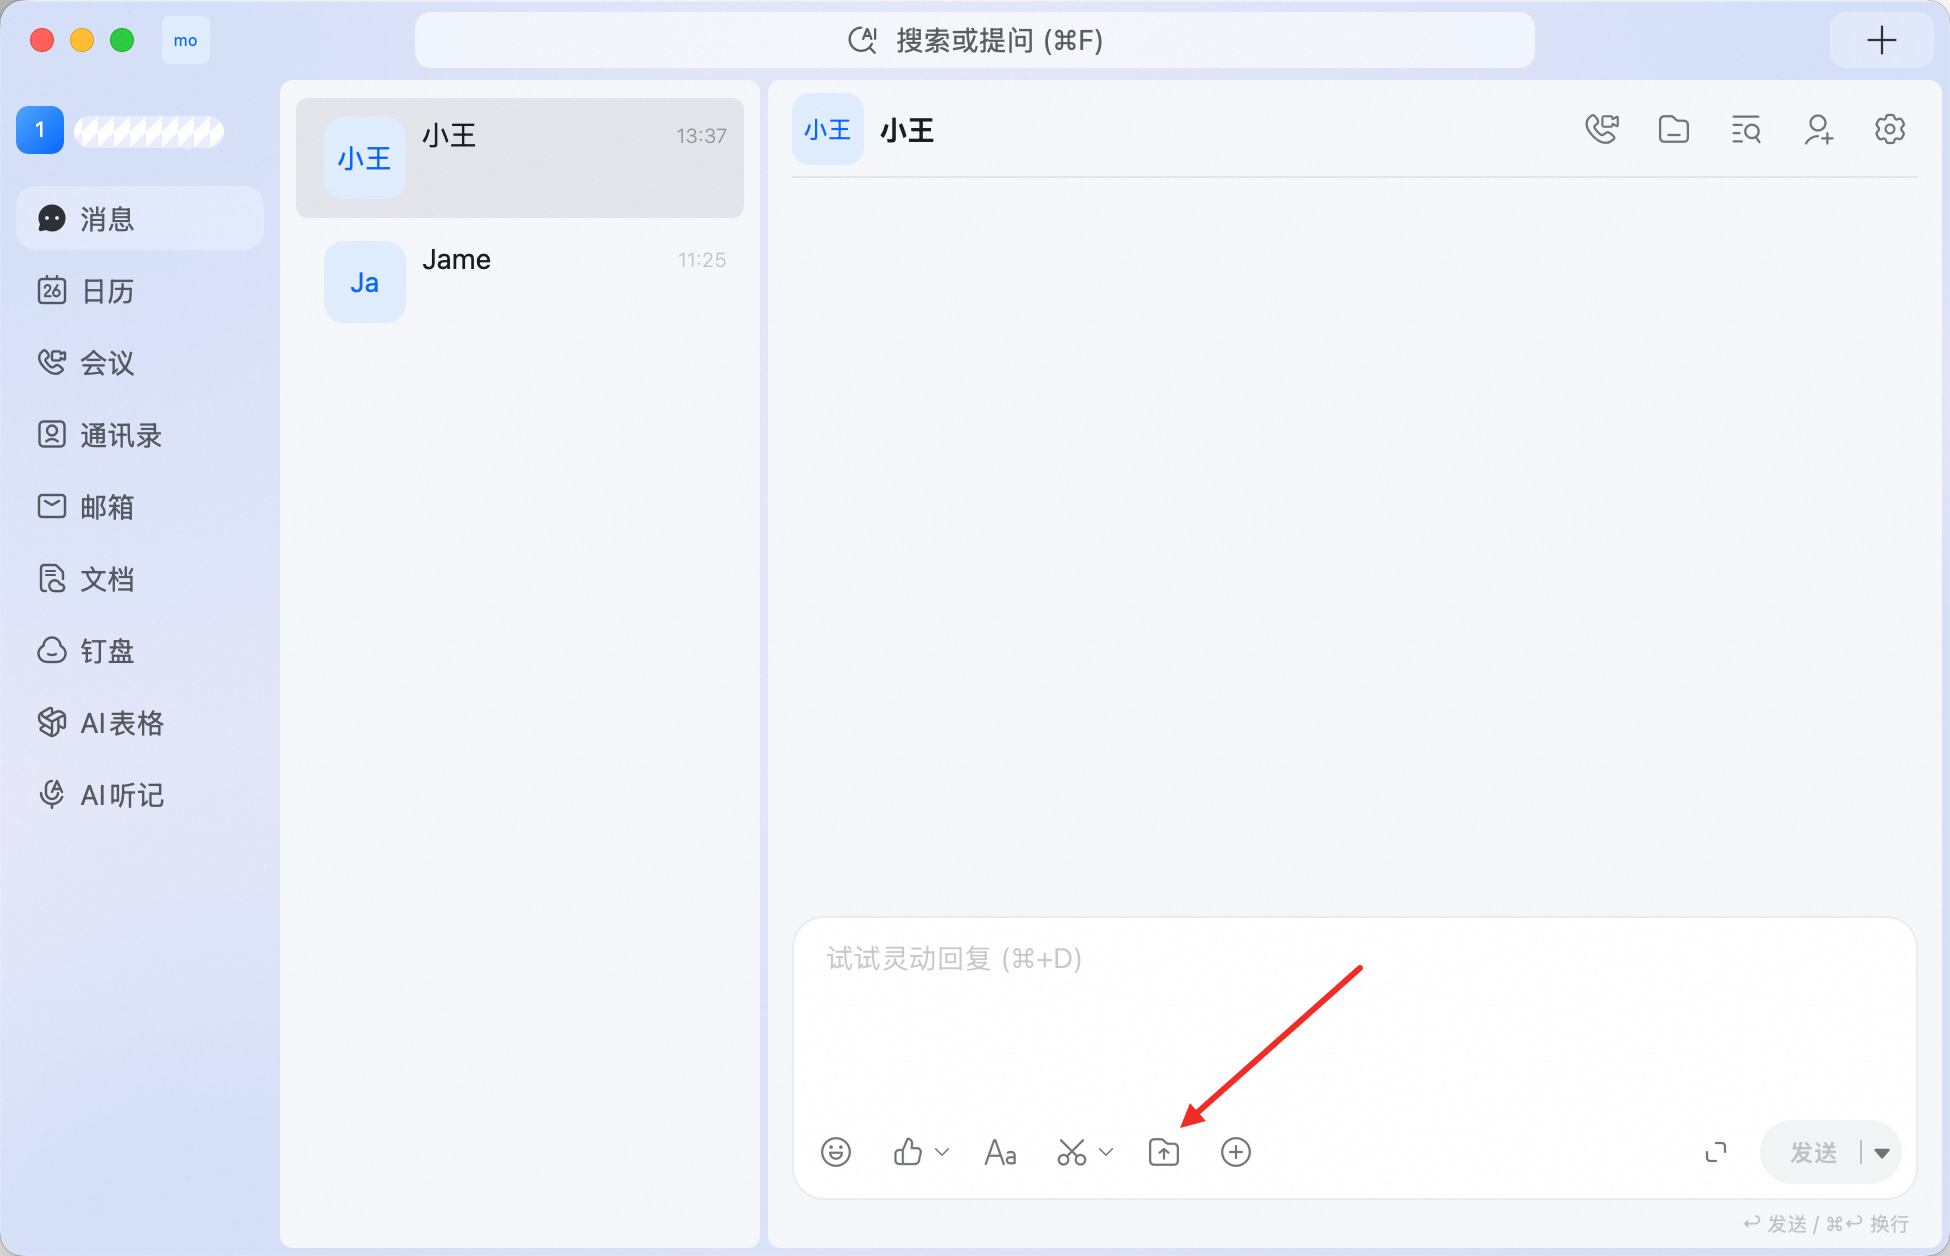The width and height of the screenshot is (1950, 1256).
Task: Click the plus button at top right
Action: coord(1881,40)
